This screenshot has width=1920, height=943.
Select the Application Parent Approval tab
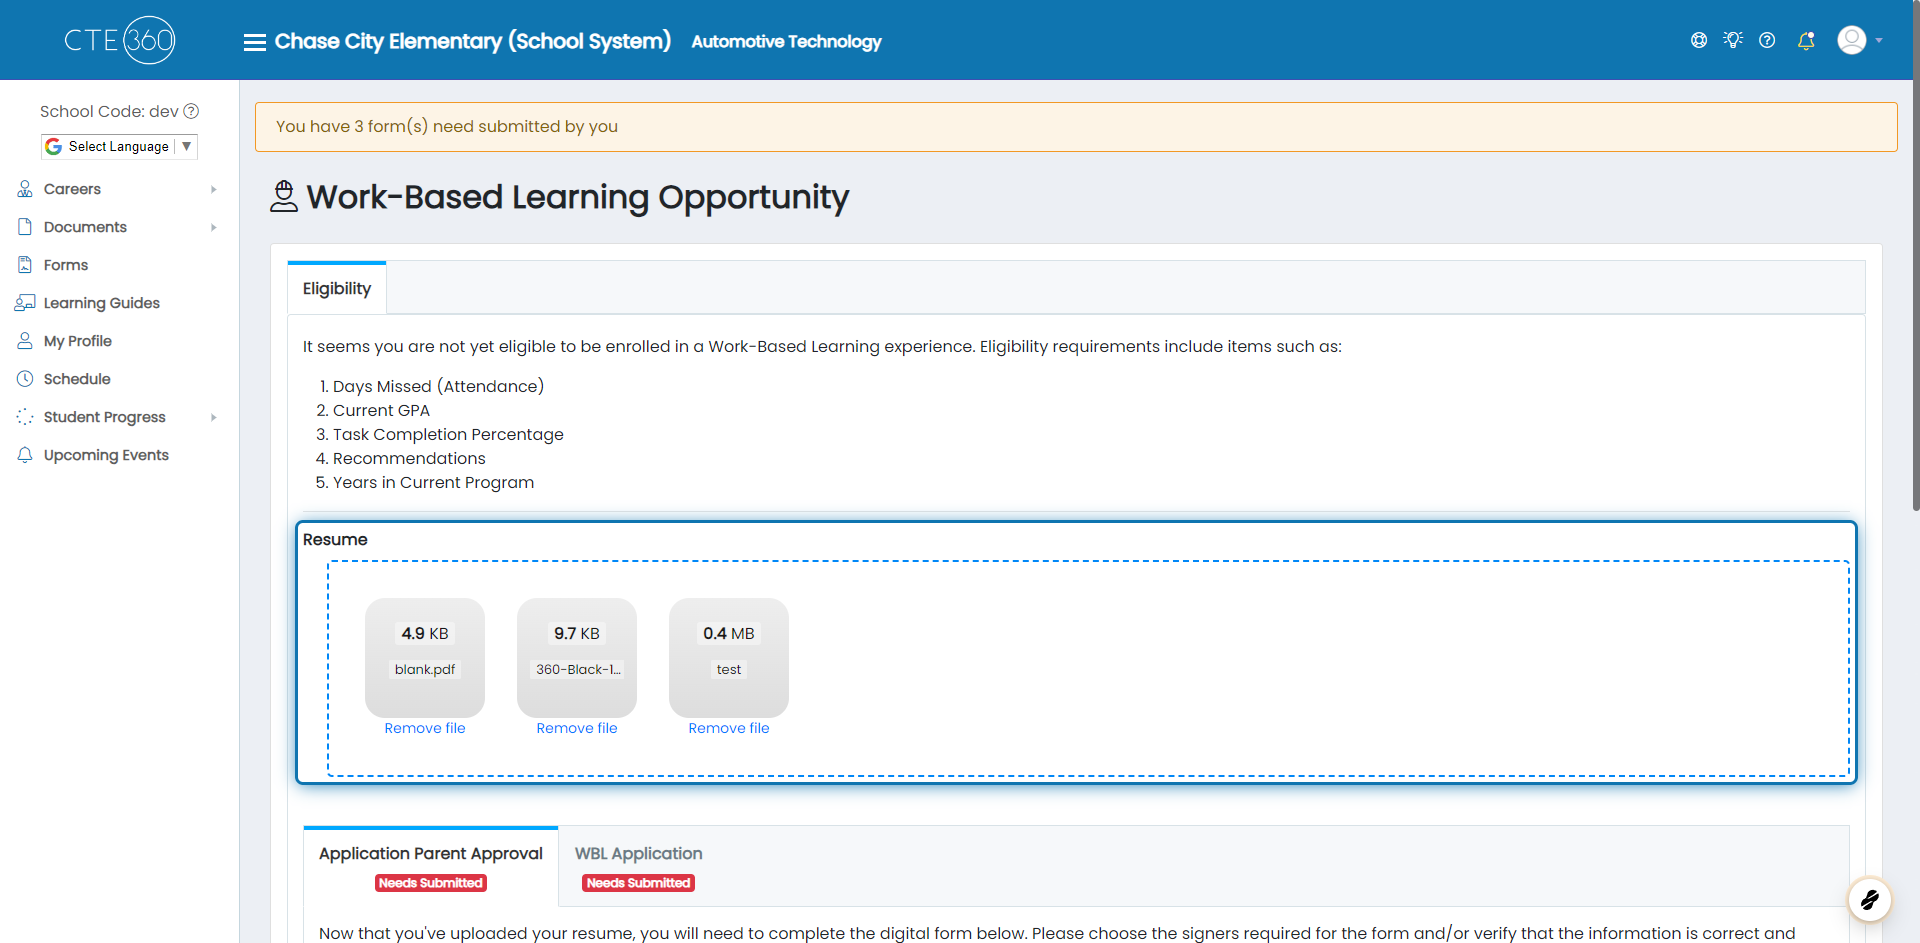431,867
